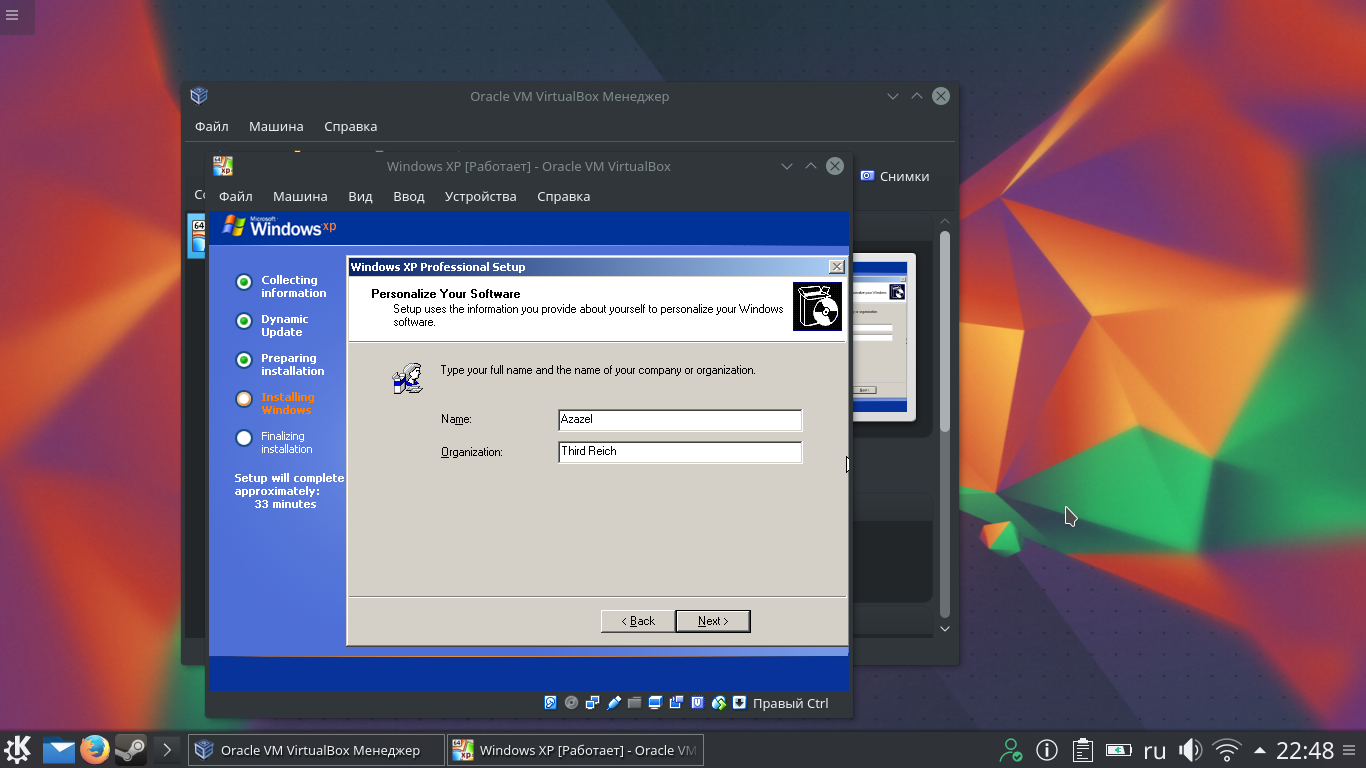Open the volume control tray icon
Screen dimensions: 1366x768
coord(1190,749)
